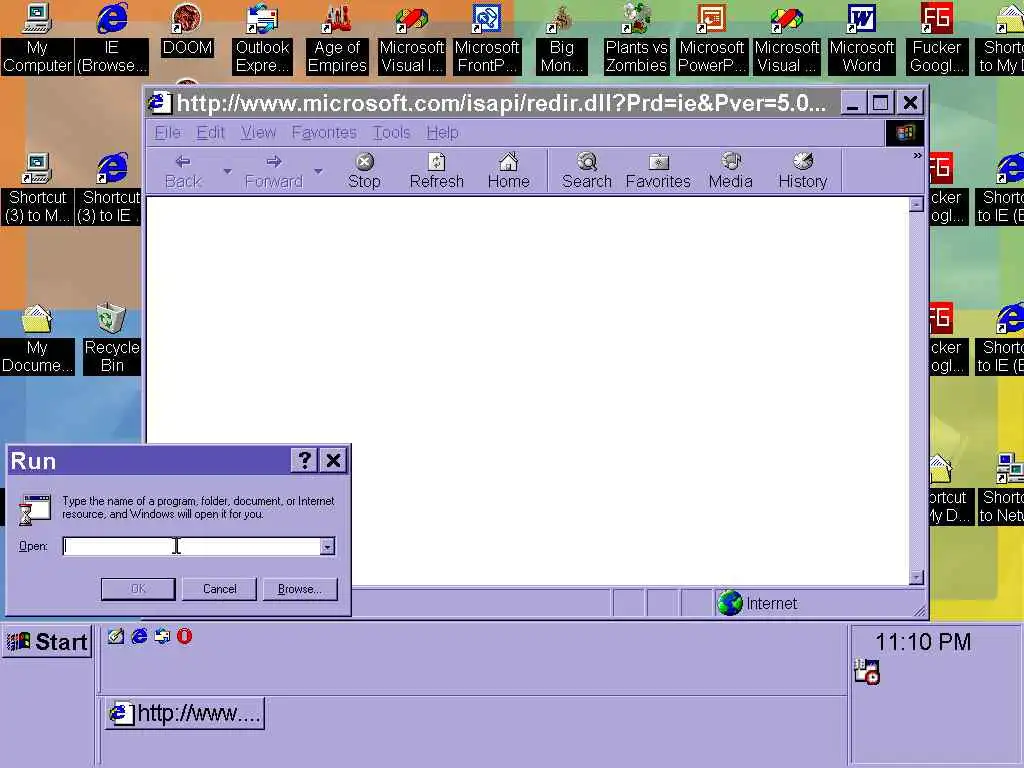
Task: Expand Back button history dropdown arrow
Action: (227, 172)
